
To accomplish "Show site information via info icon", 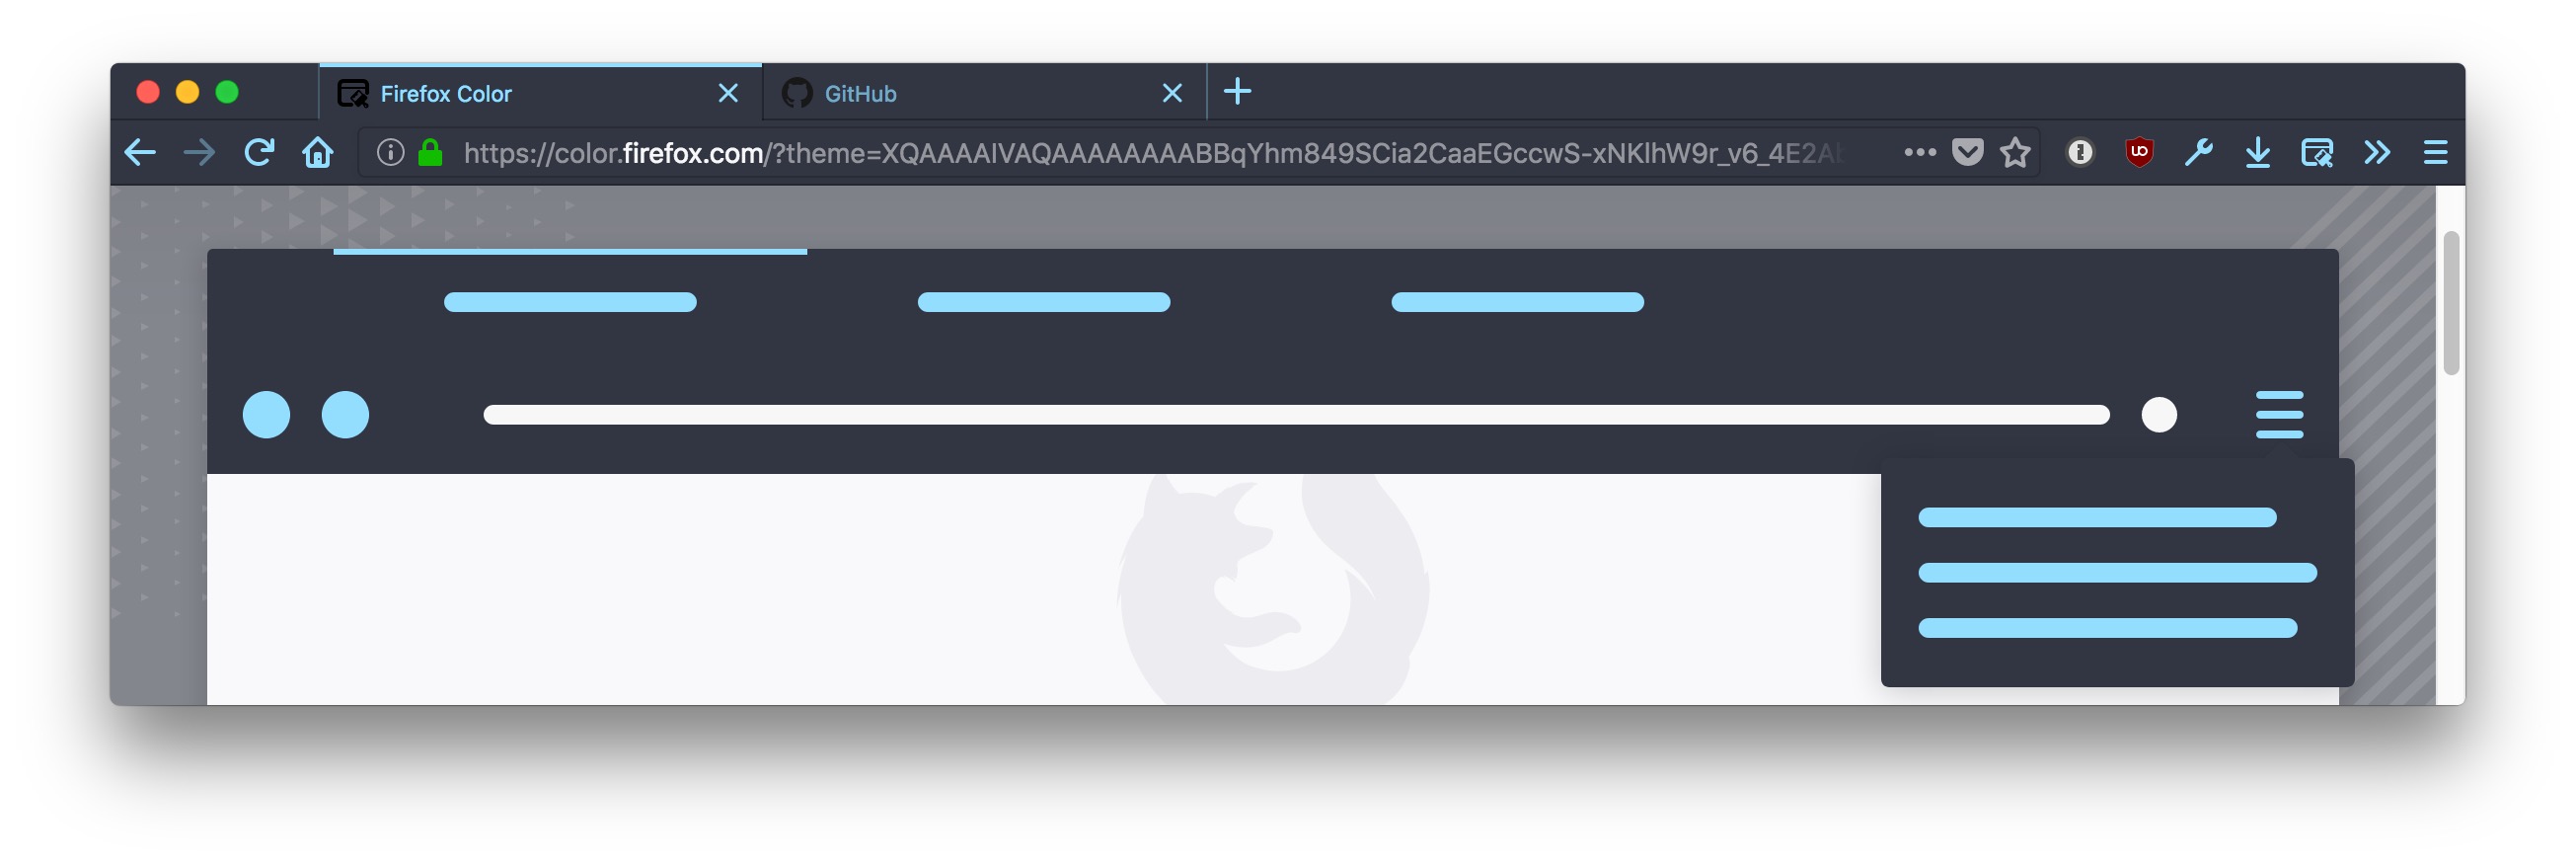I will coord(390,152).
